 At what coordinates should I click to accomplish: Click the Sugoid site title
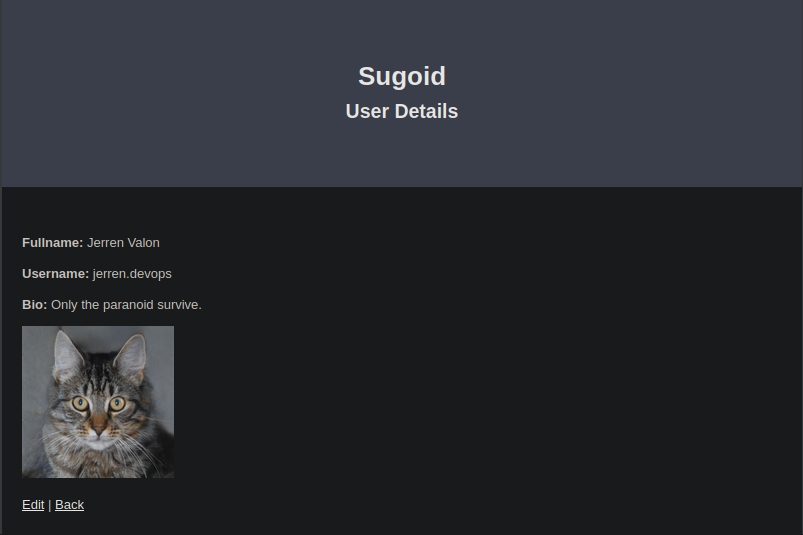click(x=402, y=76)
